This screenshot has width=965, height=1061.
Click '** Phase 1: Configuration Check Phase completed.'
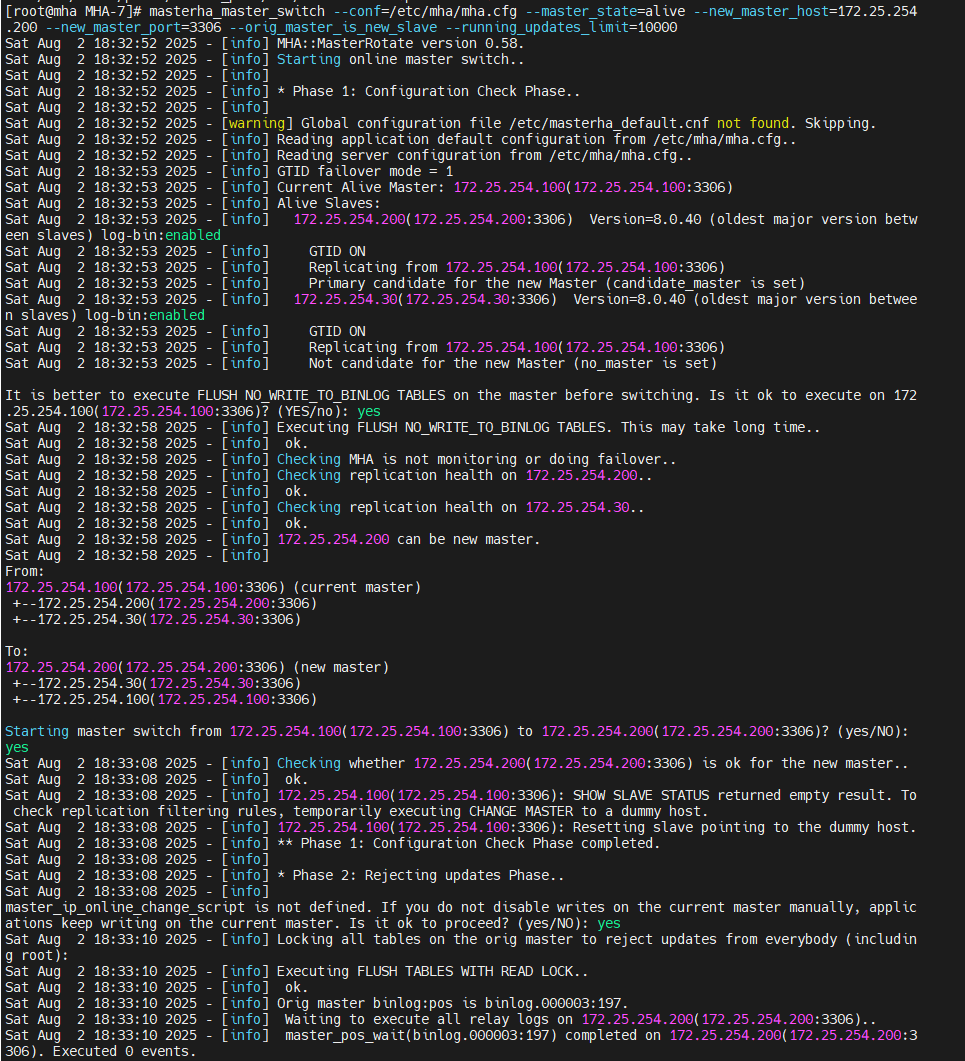pos(468,843)
